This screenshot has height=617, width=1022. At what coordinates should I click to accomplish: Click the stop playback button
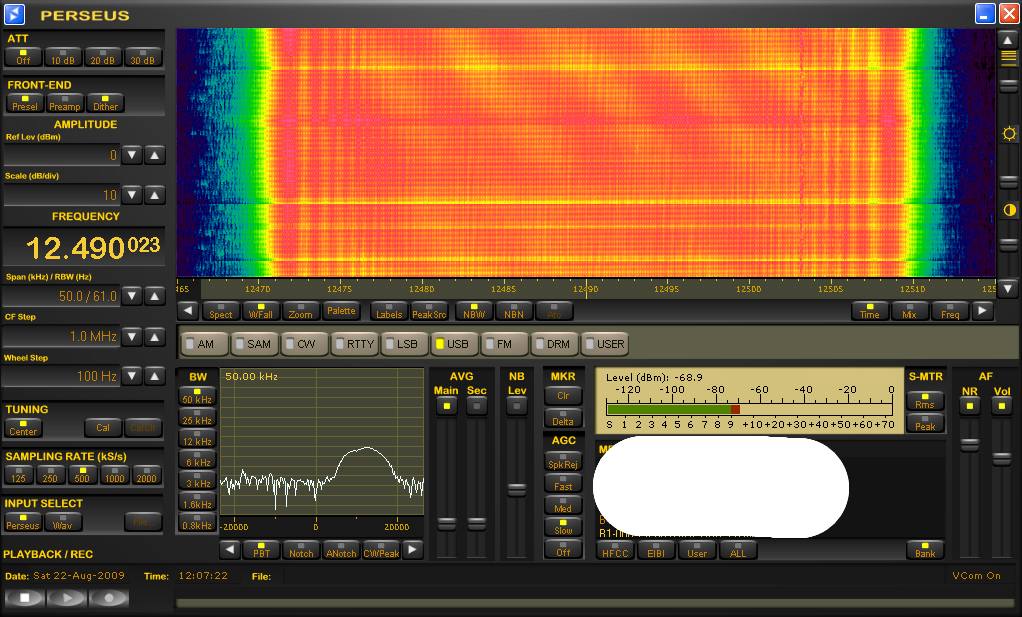click(x=25, y=597)
